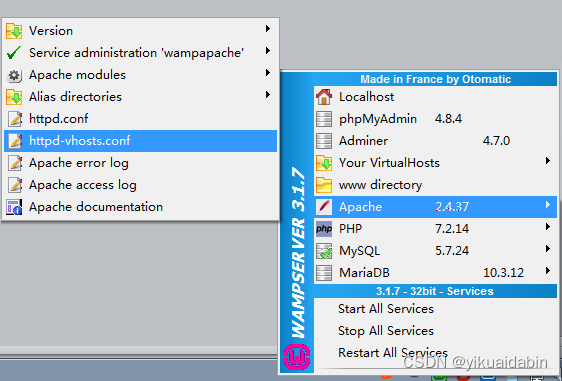562x381 pixels.
Task: Expand the Your VirtualHosts submenu arrow
Action: pos(548,161)
